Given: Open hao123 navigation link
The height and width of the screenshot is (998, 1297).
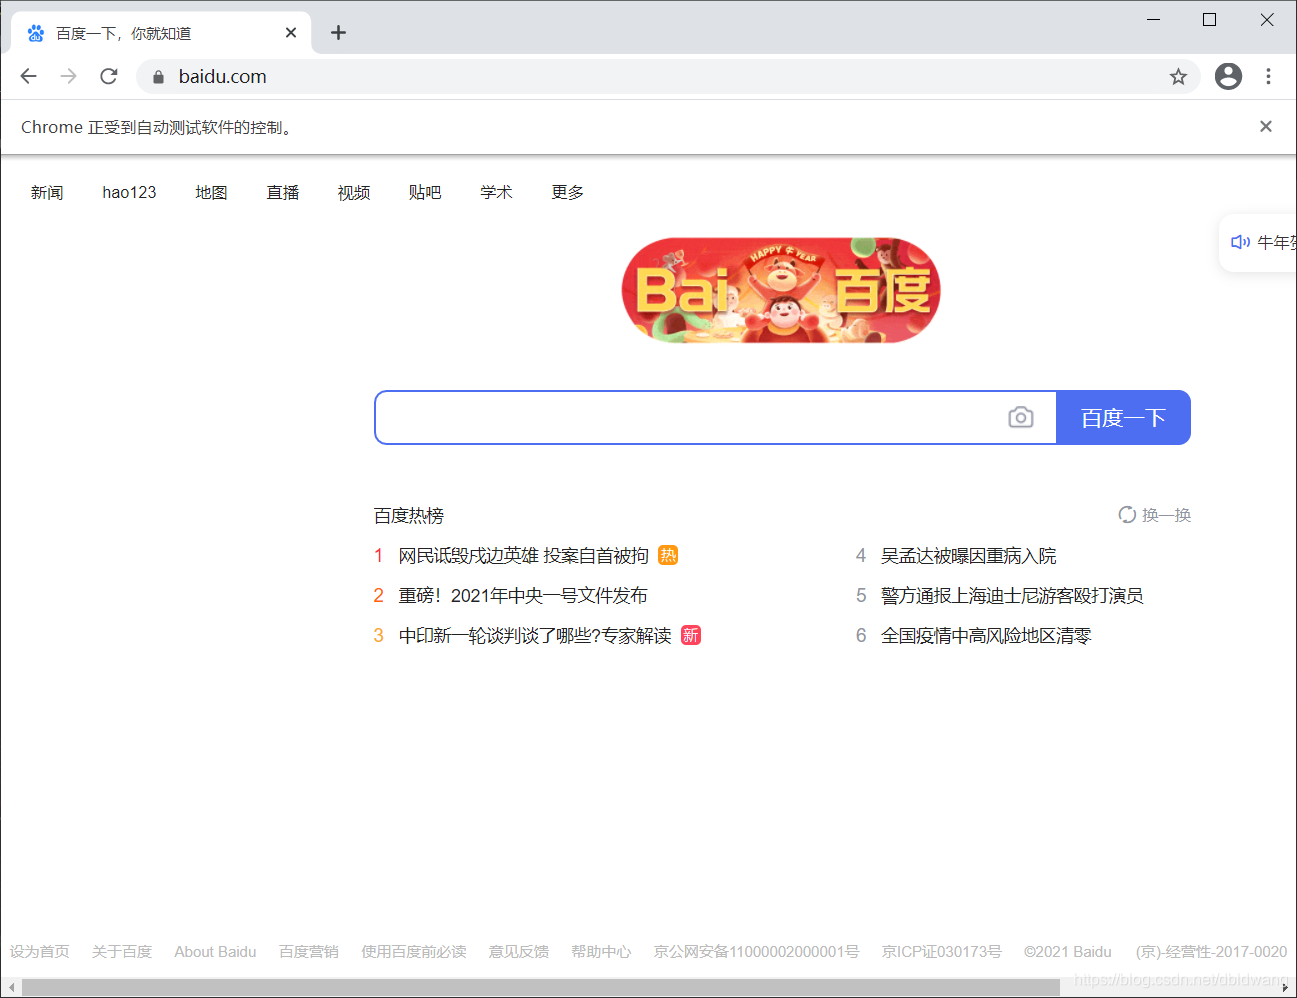Looking at the screenshot, I should click(129, 192).
